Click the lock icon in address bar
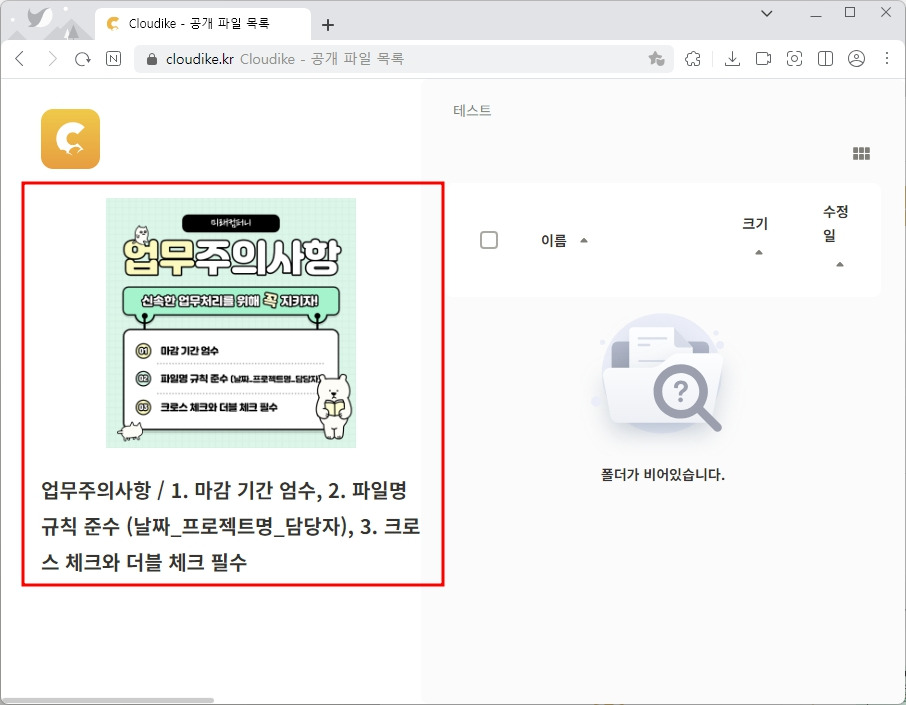This screenshot has width=906, height=705. 151,59
